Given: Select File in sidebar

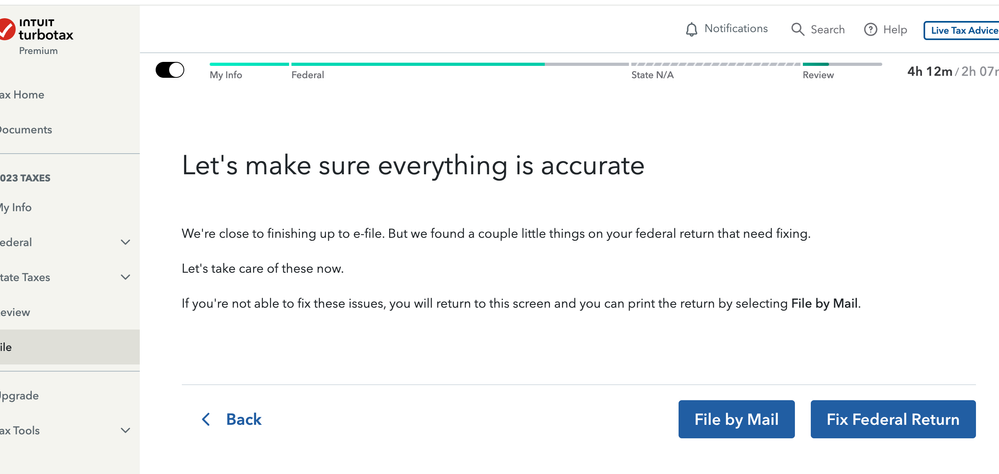Looking at the screenshot, I should (69, 347).
